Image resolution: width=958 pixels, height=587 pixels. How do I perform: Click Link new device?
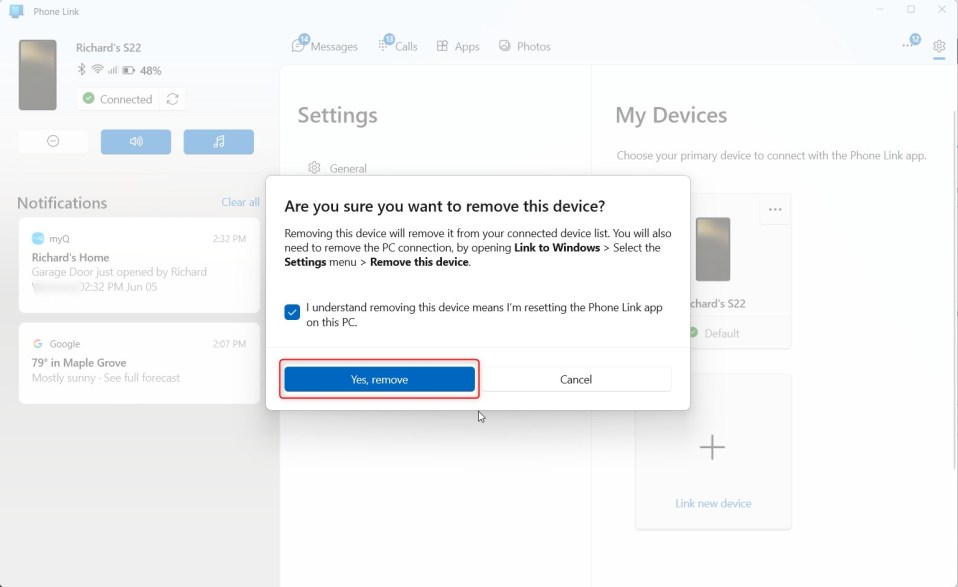(713, 503)
